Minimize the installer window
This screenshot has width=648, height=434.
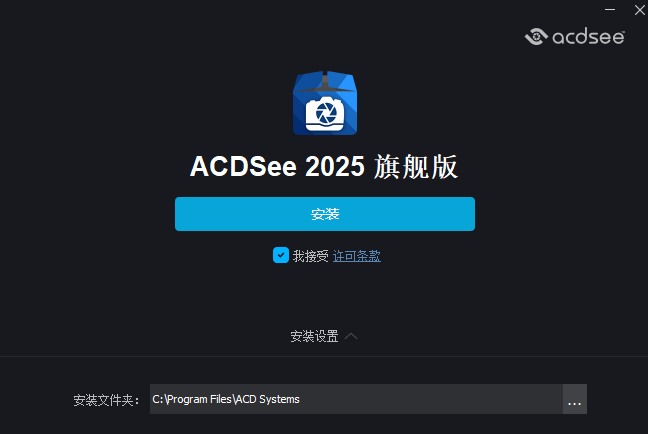[610, 10]
